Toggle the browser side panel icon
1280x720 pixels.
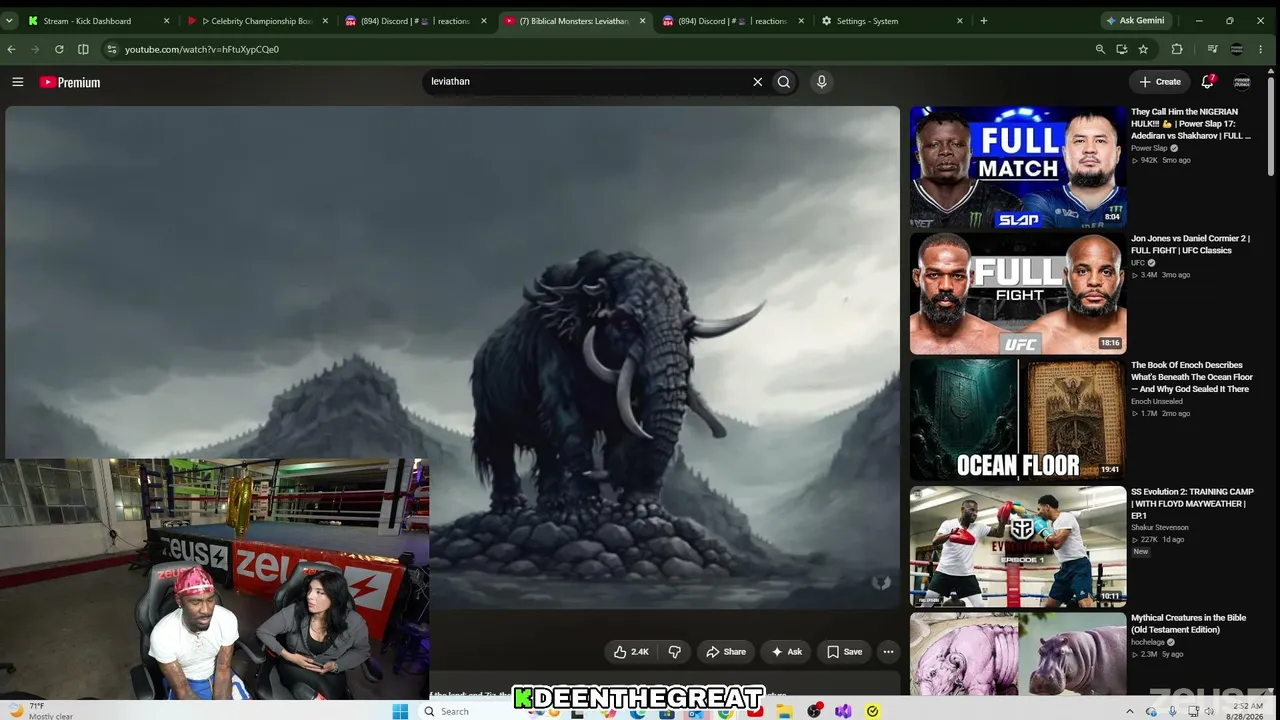(83, 49)
